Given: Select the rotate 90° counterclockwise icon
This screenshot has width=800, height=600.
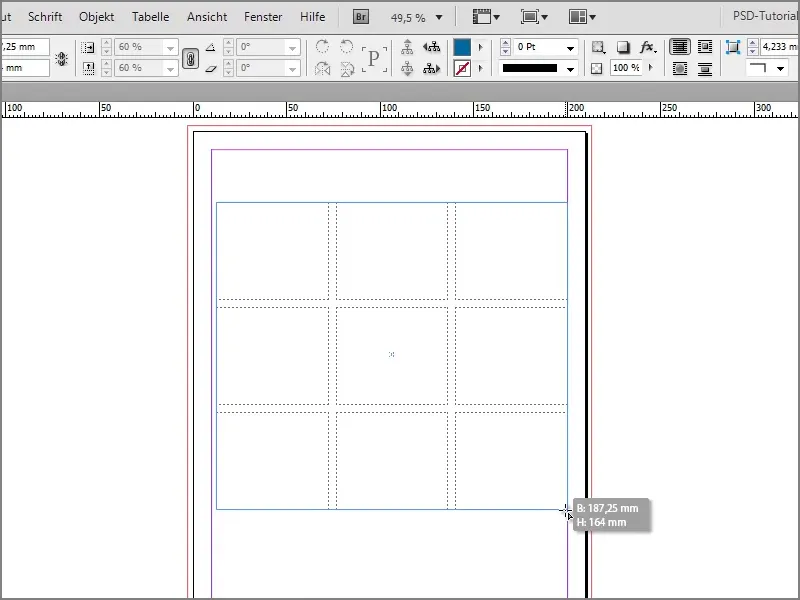Looking at the screenshot, I should tap(346, 47).
